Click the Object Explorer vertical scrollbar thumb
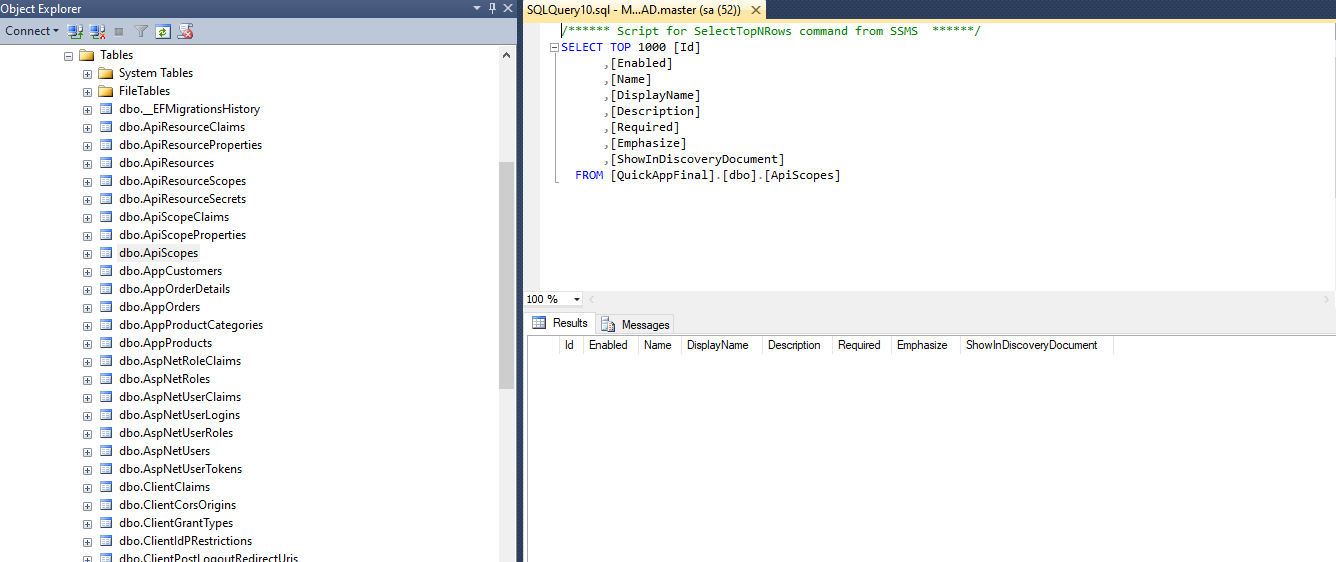Screen dimensions: 1336x562 (507, 275)
